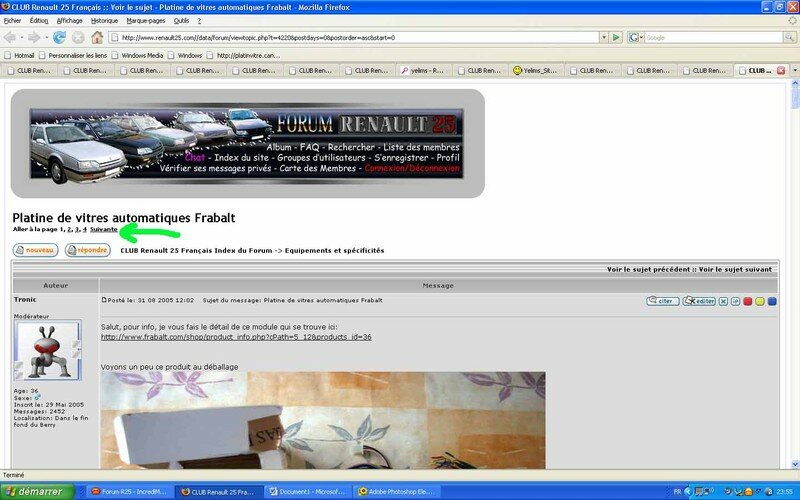Click 'Rechercher' in forum banner
The height and width of the screenshot is (500, 800).
(x=351, y=147)
